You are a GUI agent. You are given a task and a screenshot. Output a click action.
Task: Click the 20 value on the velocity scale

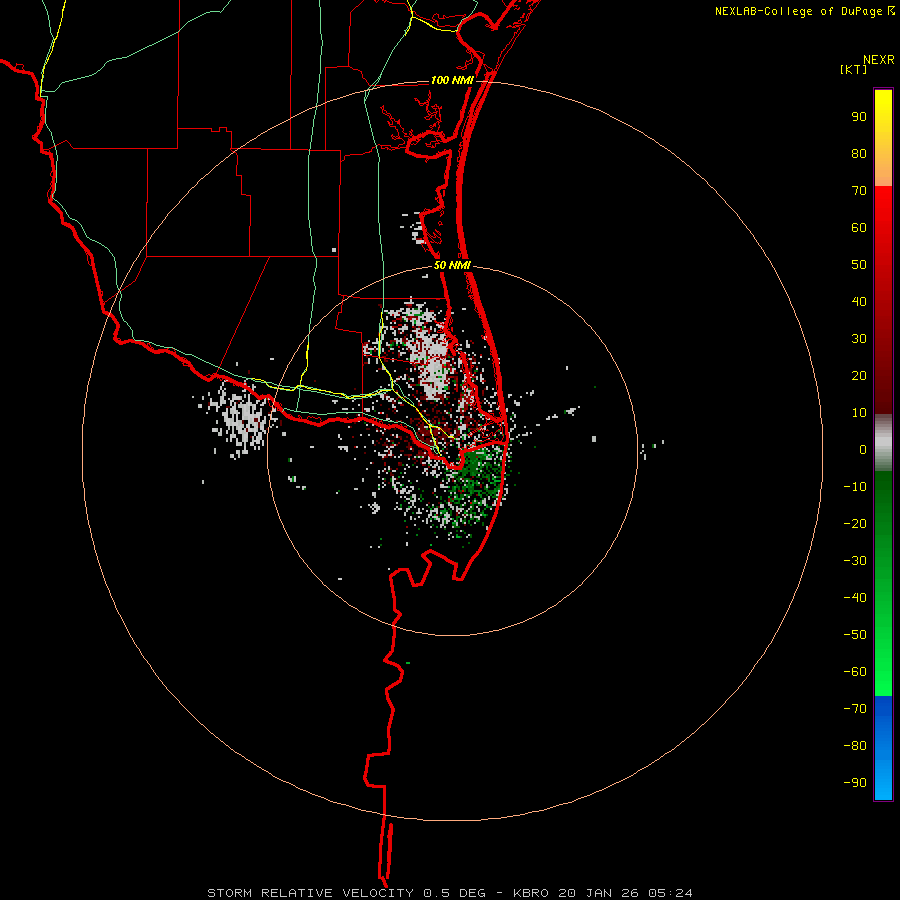(859, 376)
